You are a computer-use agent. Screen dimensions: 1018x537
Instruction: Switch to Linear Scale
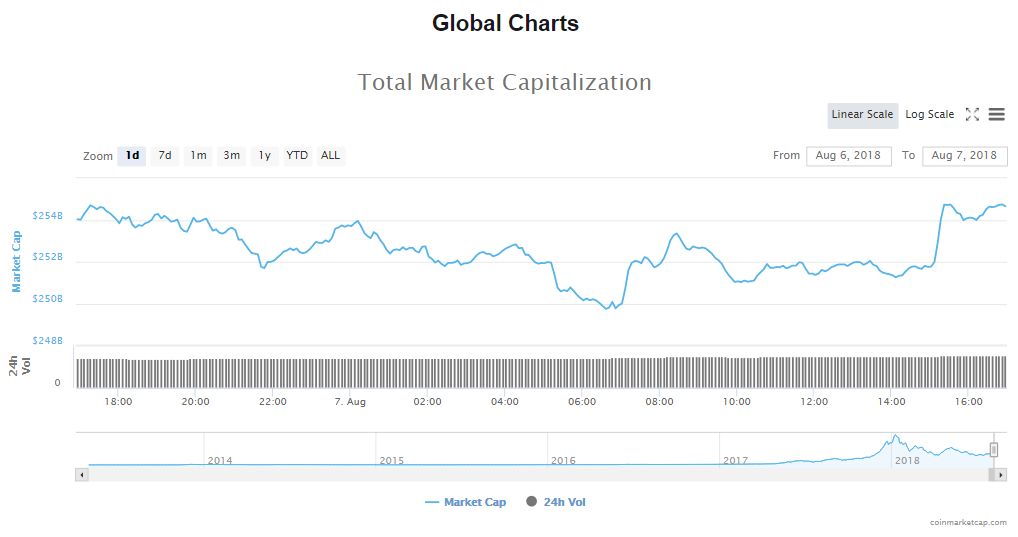(862, 115)
